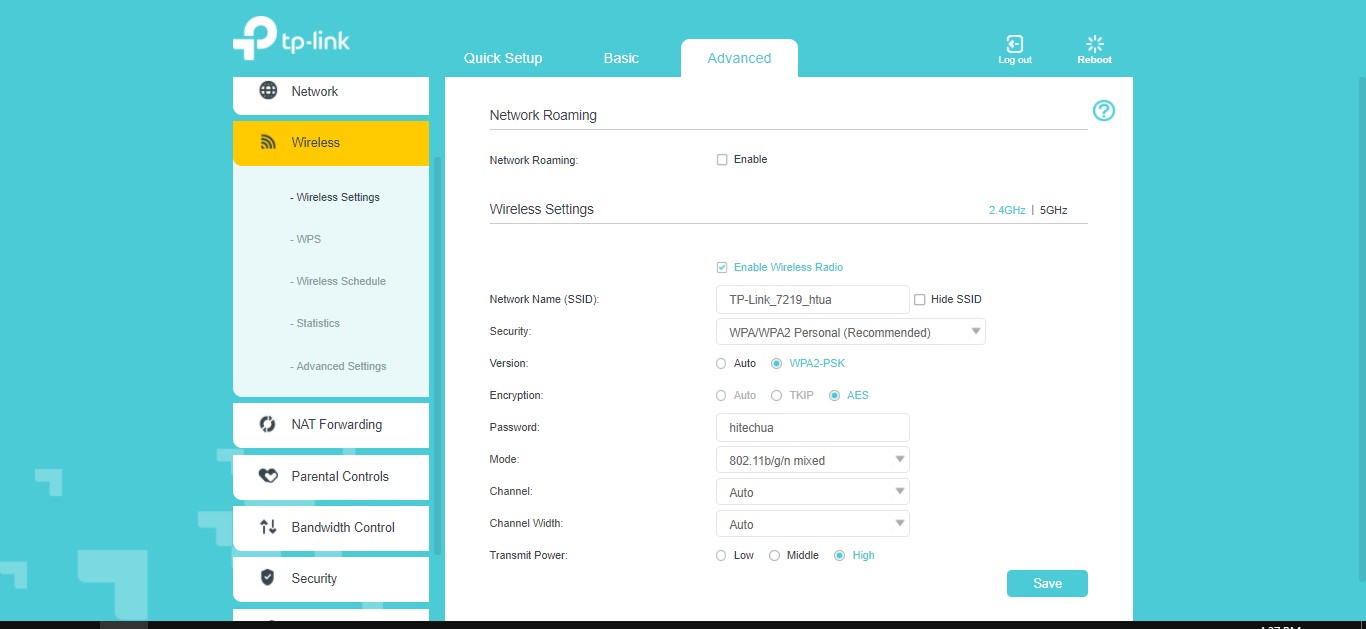Open the Mode dropdown
Viewport: 1366px width, 629px height.
pos(812,460)
